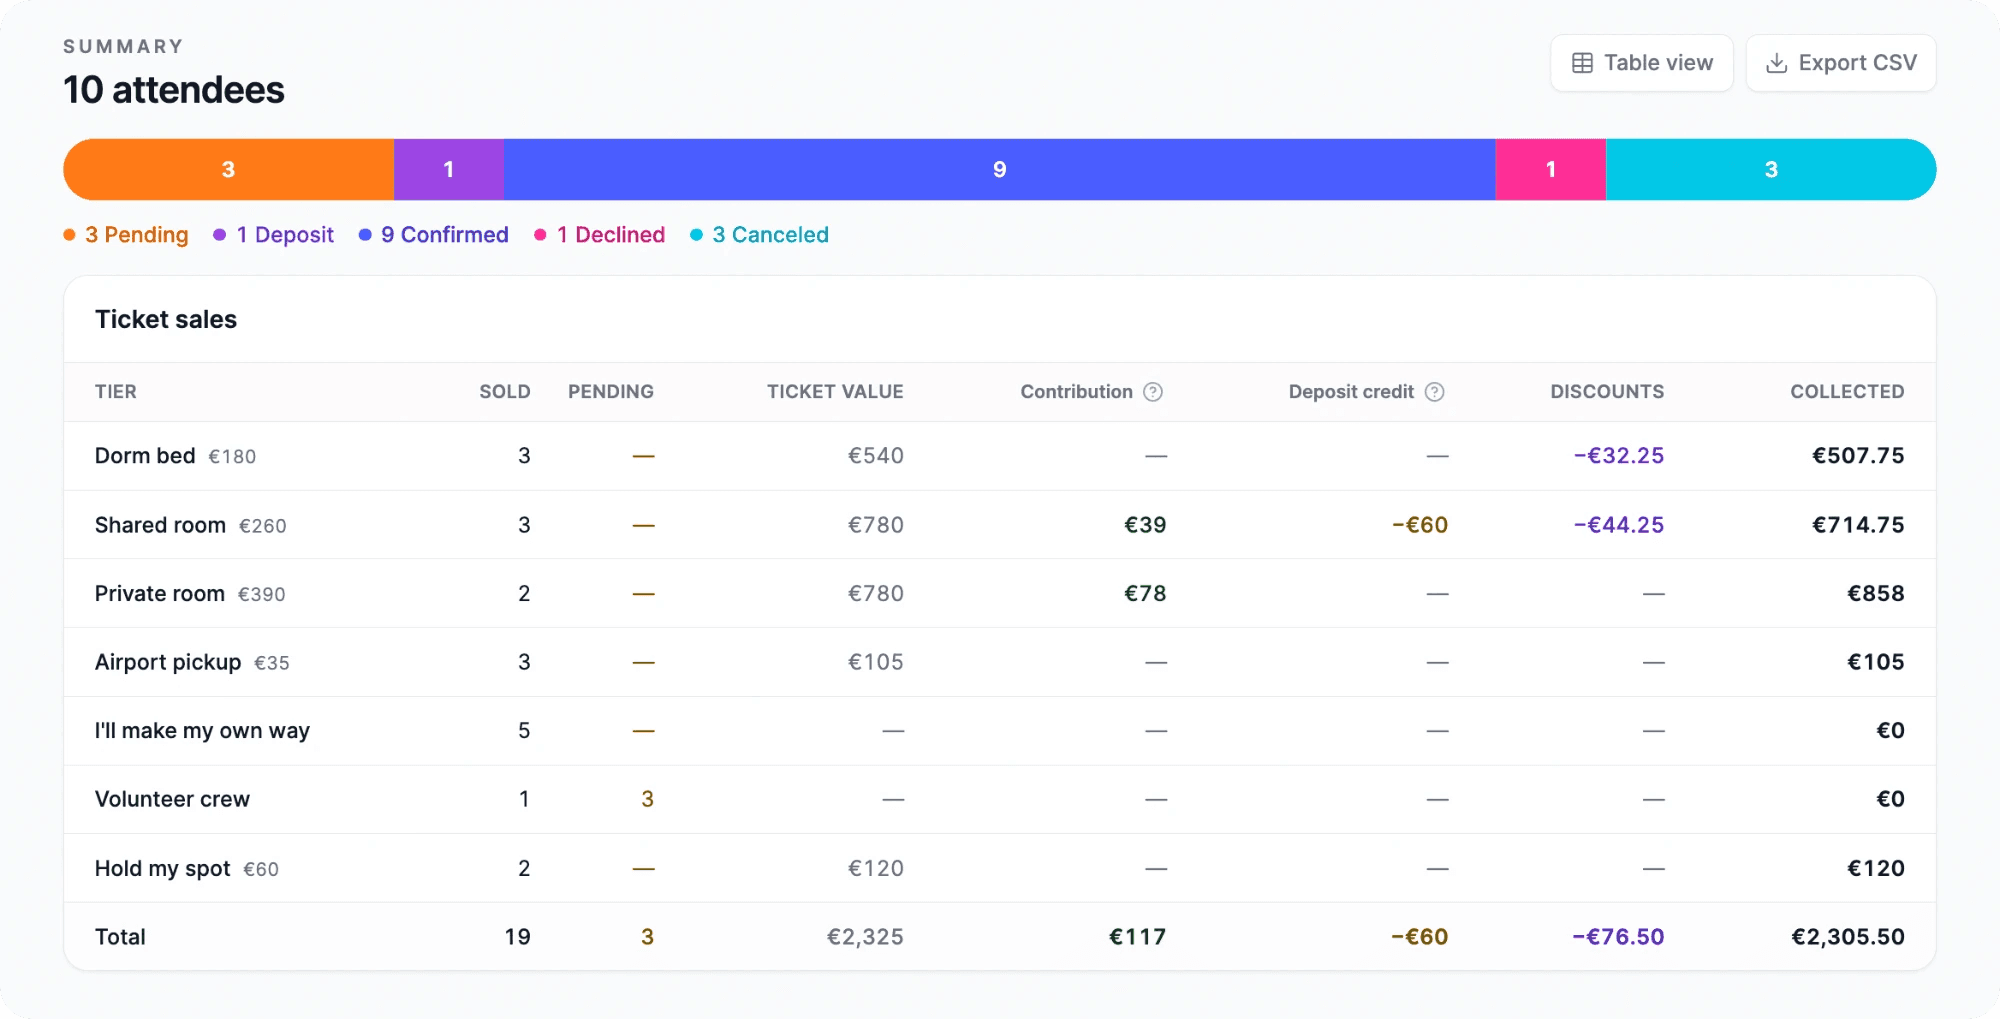Click the '1 Deposit' legend label

(x=285, y=235)
